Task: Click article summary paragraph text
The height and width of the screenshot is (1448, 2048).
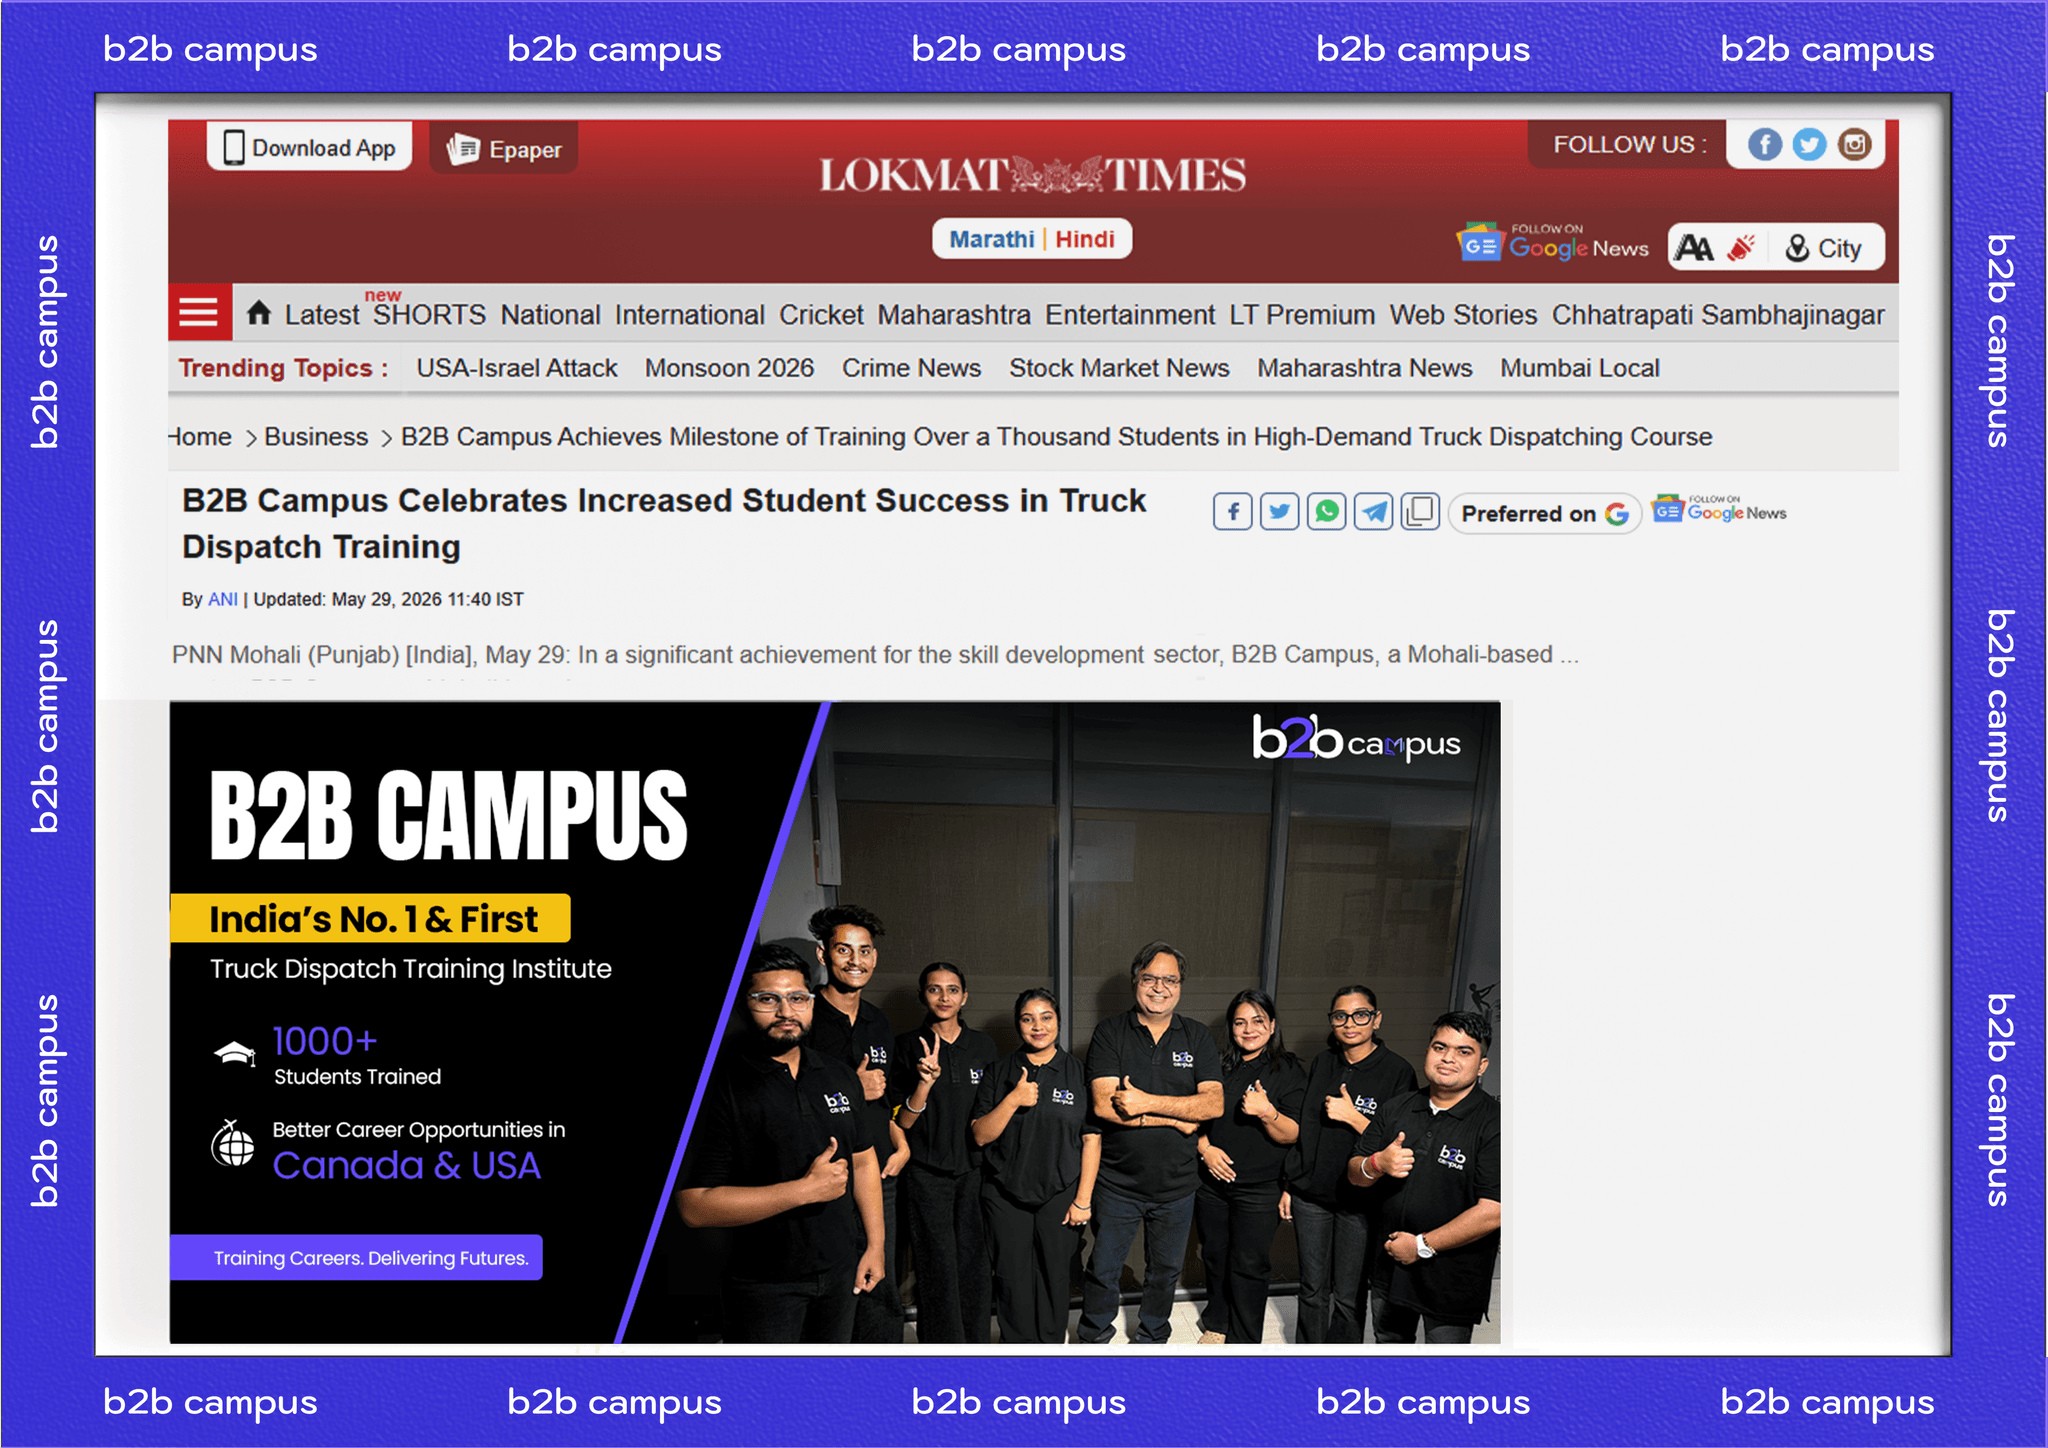Action: [x=875, y=655]
